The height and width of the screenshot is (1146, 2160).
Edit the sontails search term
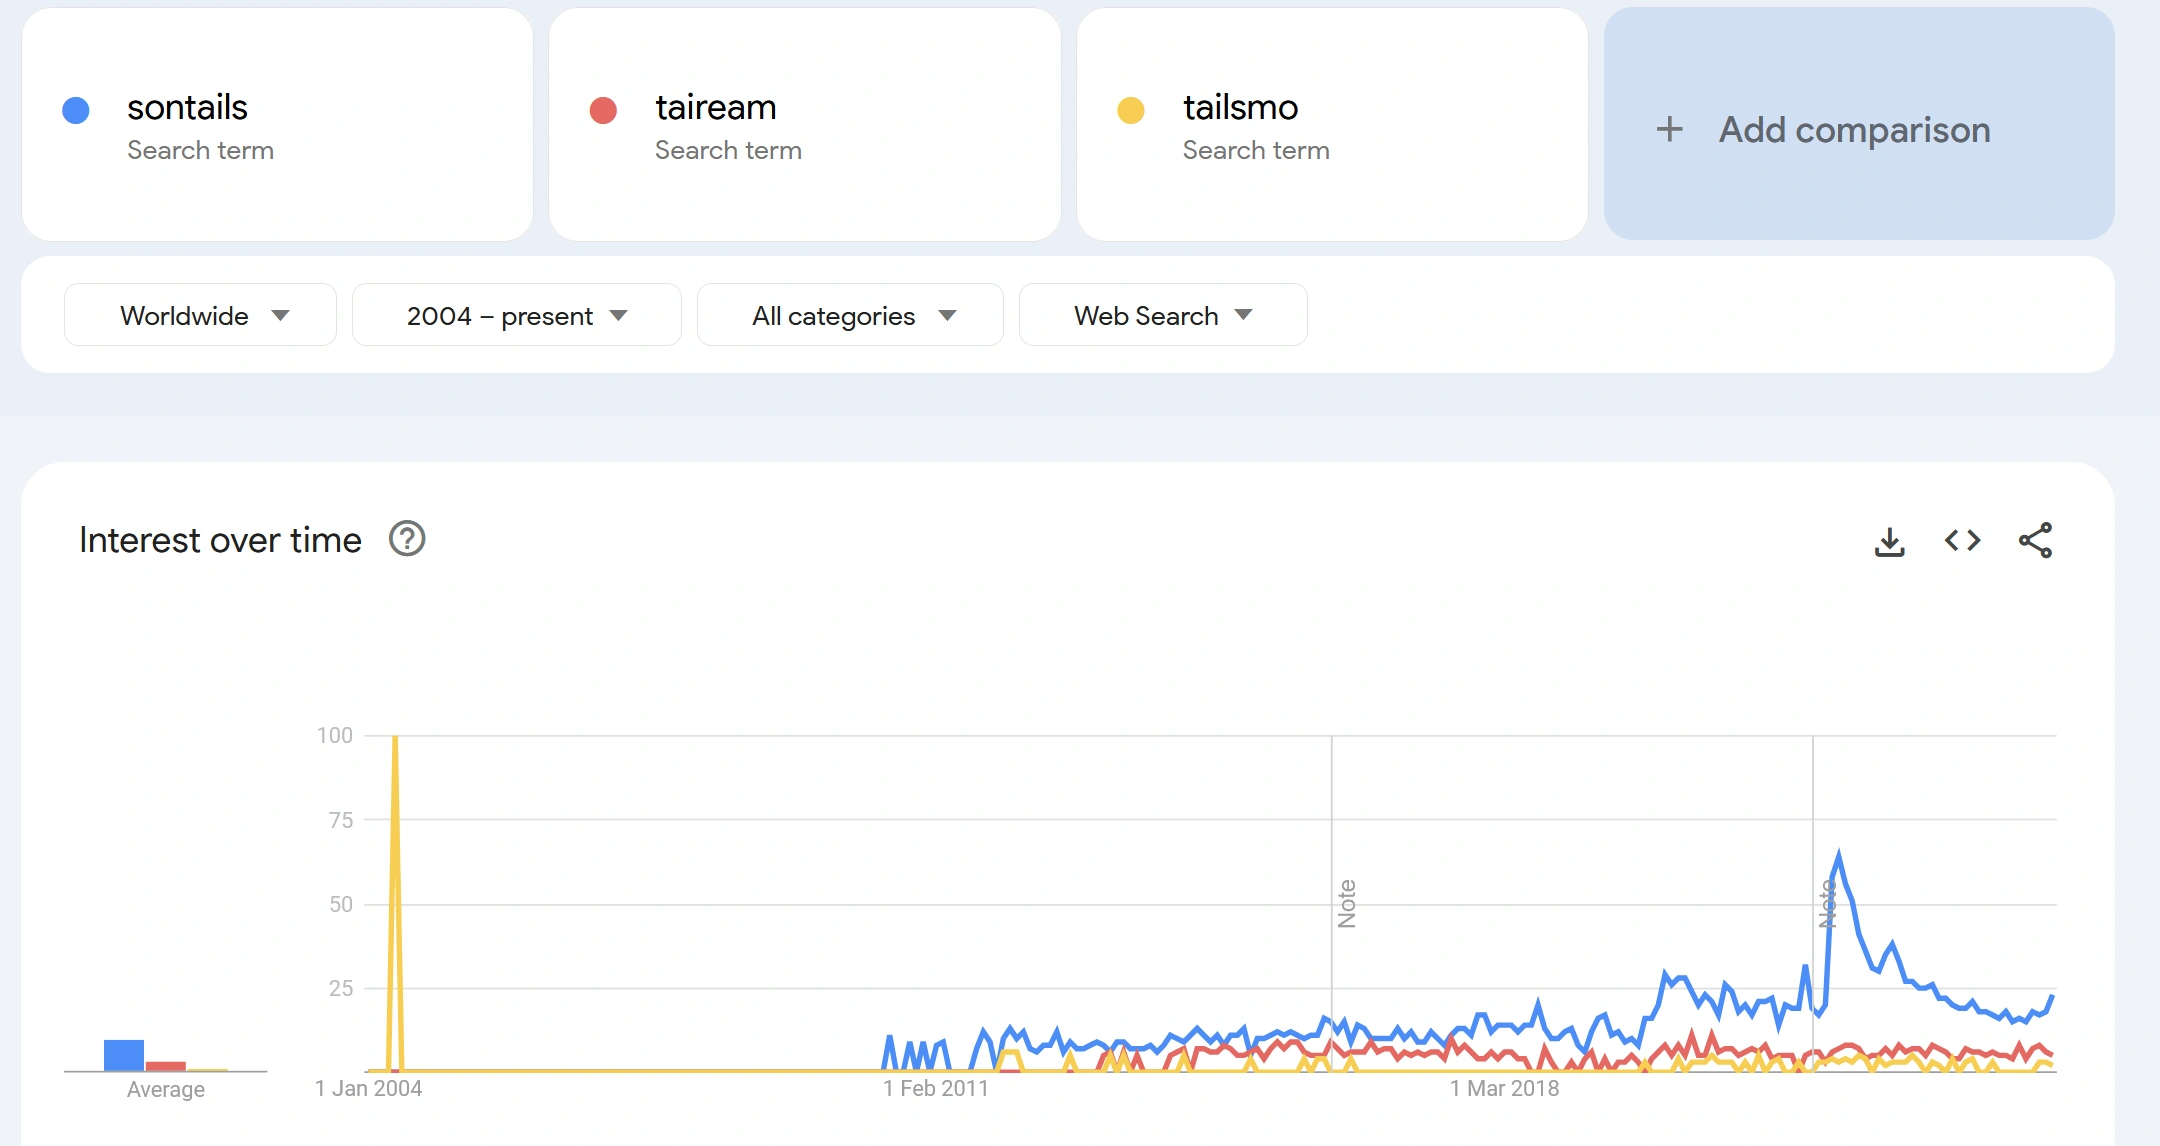(188, 108)
